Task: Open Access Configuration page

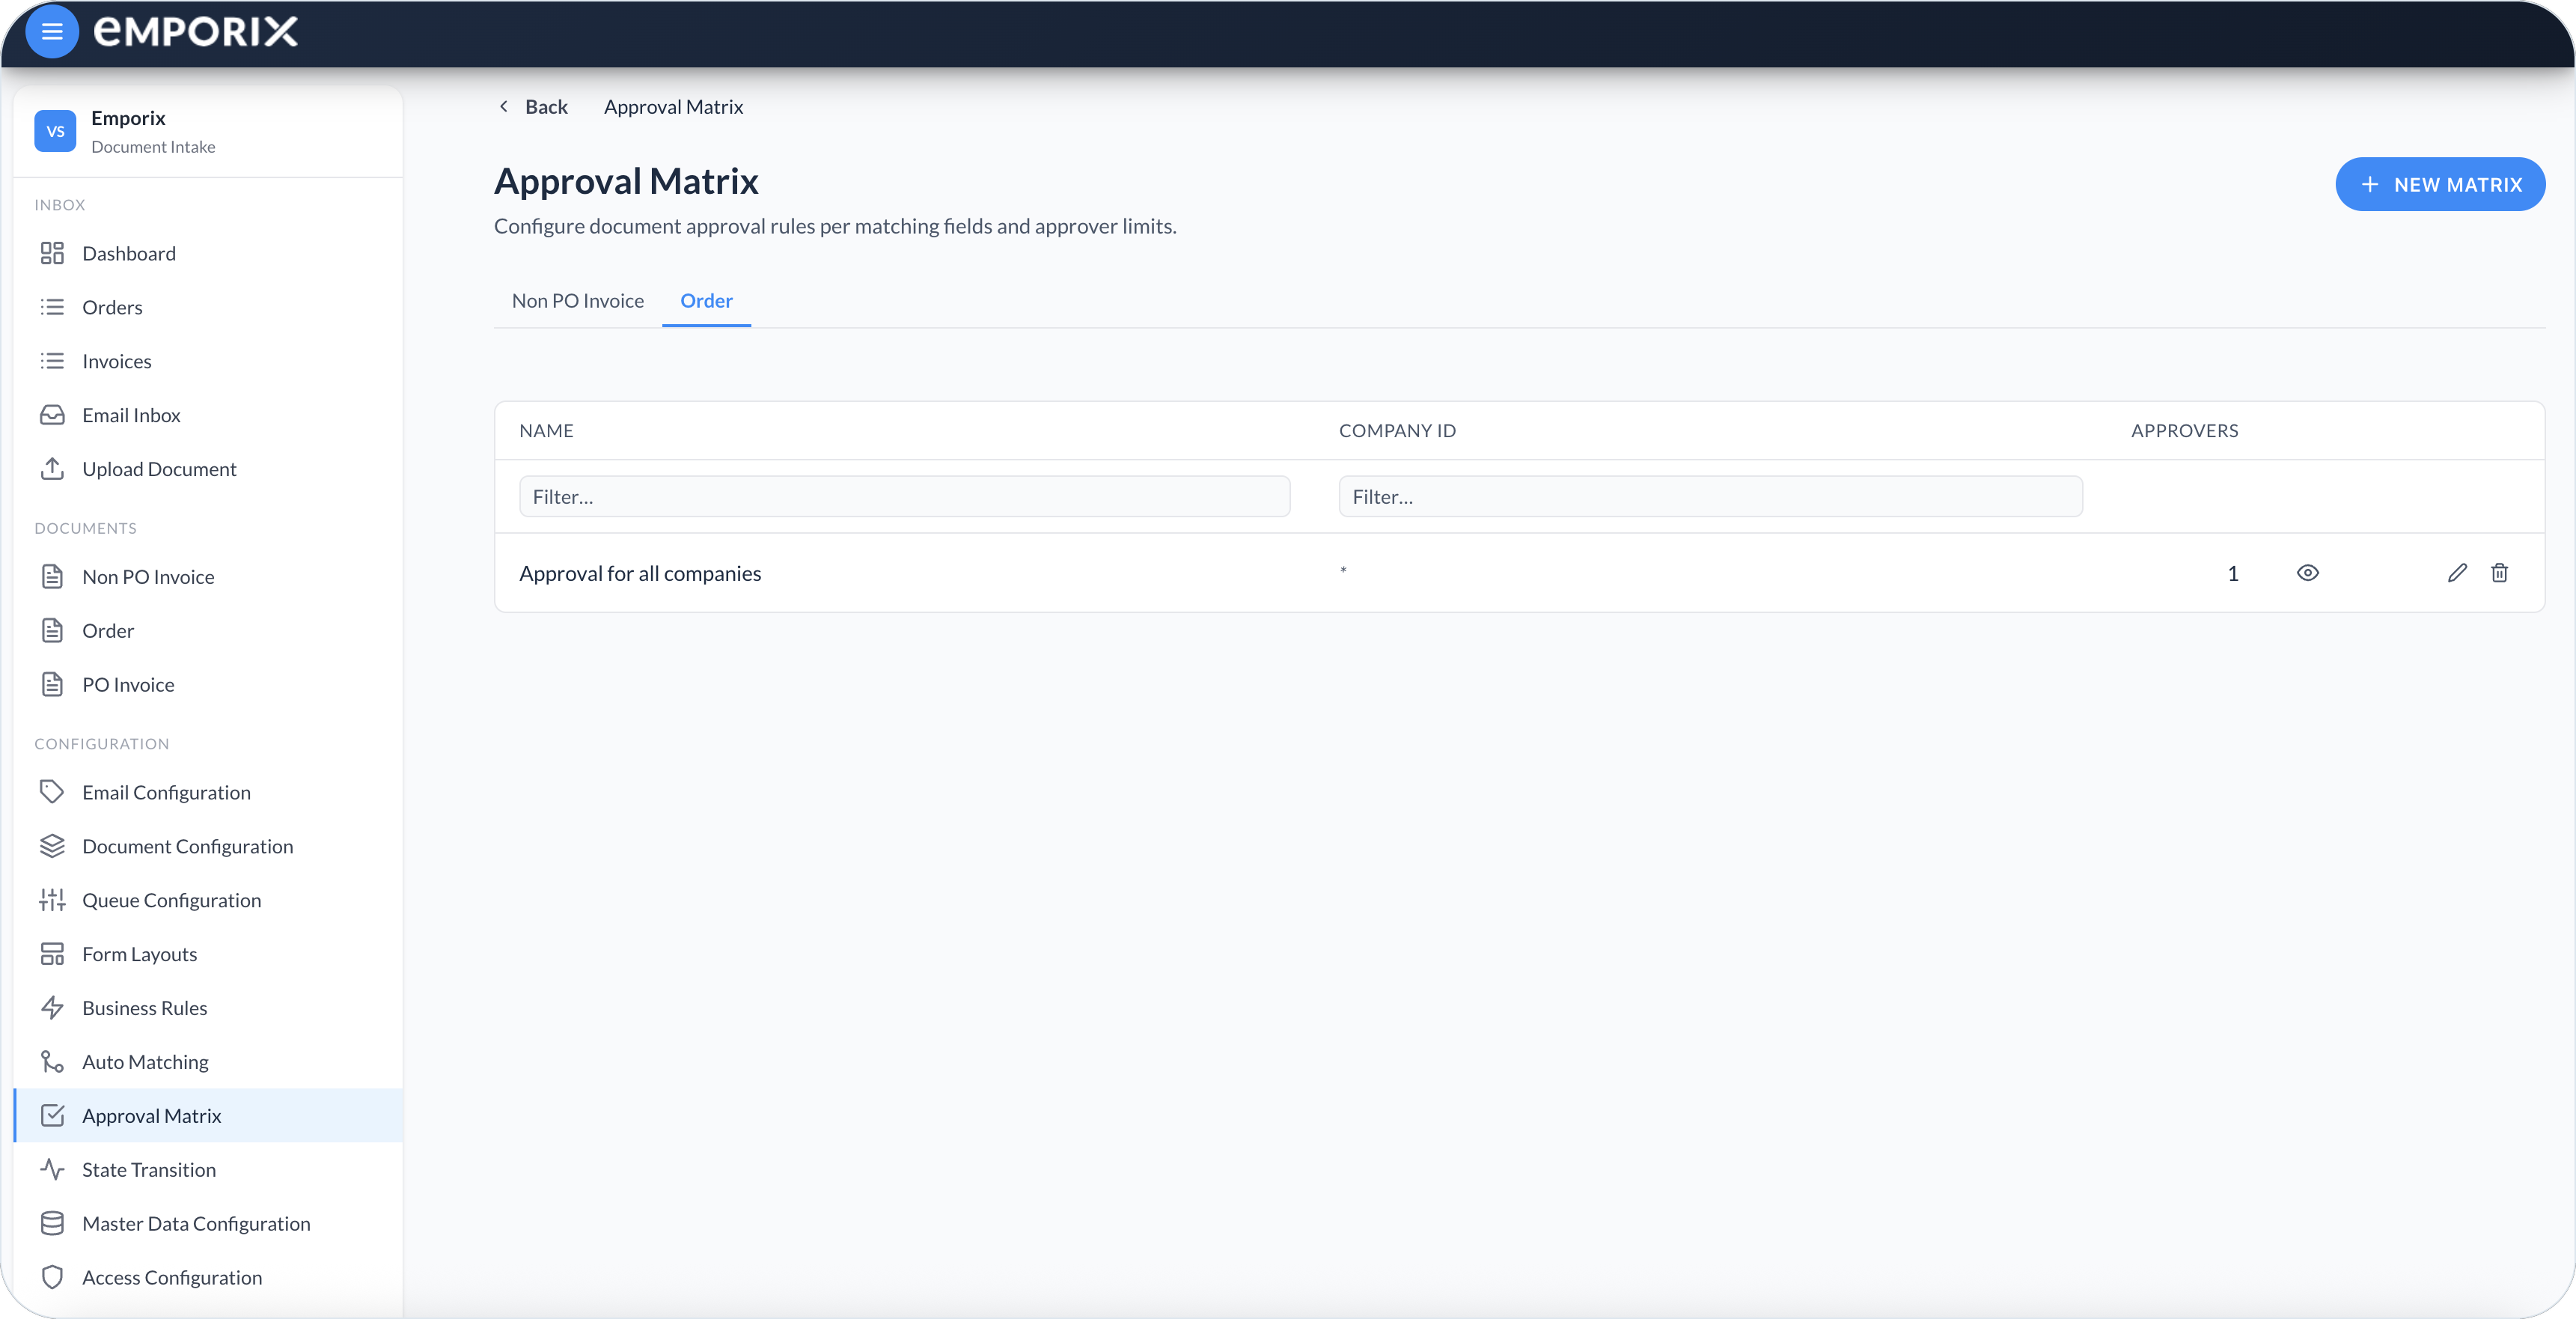Action: click(208, 1278)
